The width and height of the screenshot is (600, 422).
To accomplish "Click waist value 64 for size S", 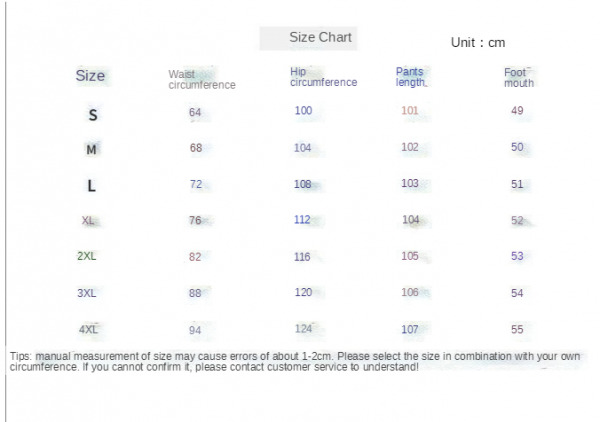I will coord(195,112).
